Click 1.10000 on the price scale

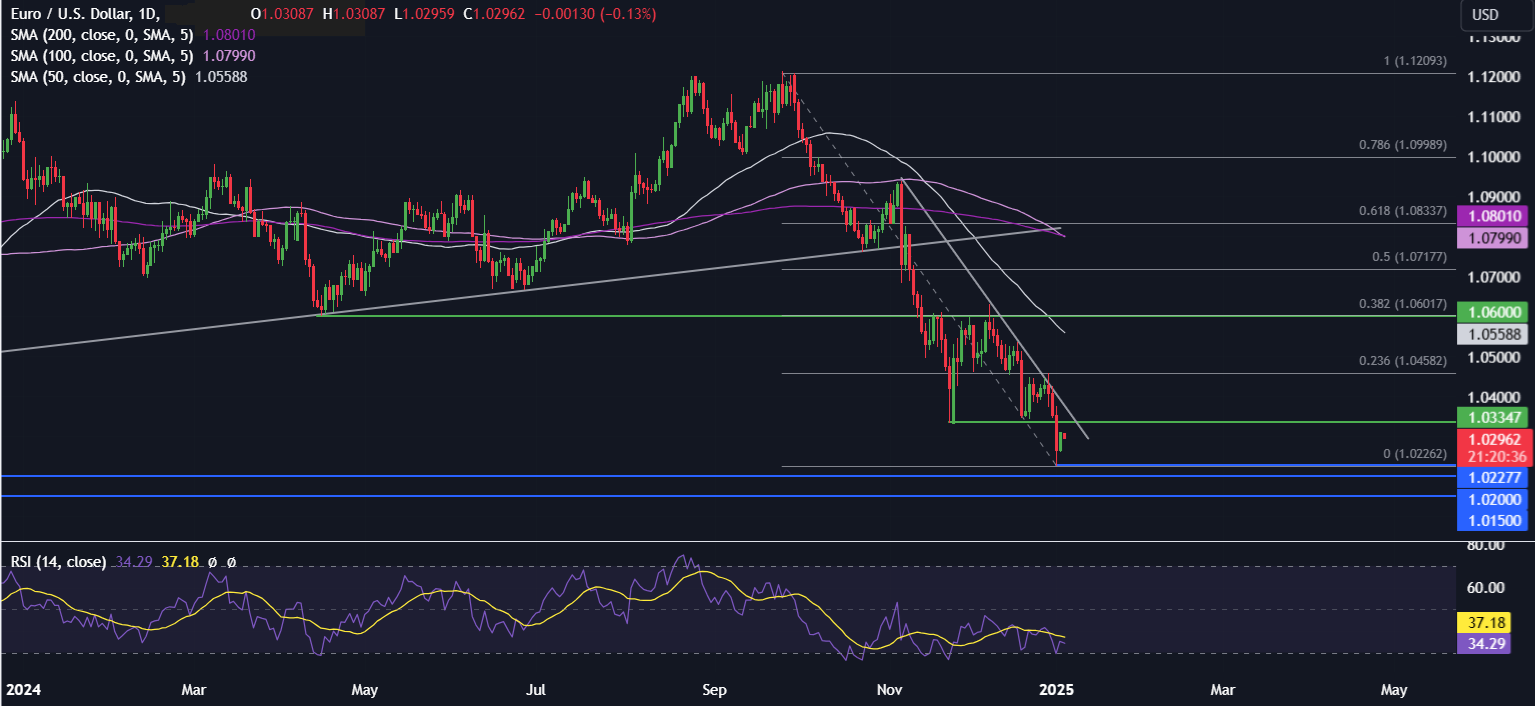pos(1493,157)
